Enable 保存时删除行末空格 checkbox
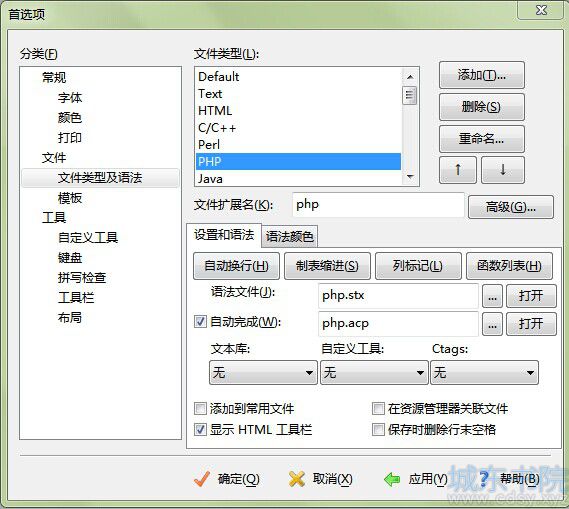Screen dimensions: 569x509 click(x=378, y=430)
